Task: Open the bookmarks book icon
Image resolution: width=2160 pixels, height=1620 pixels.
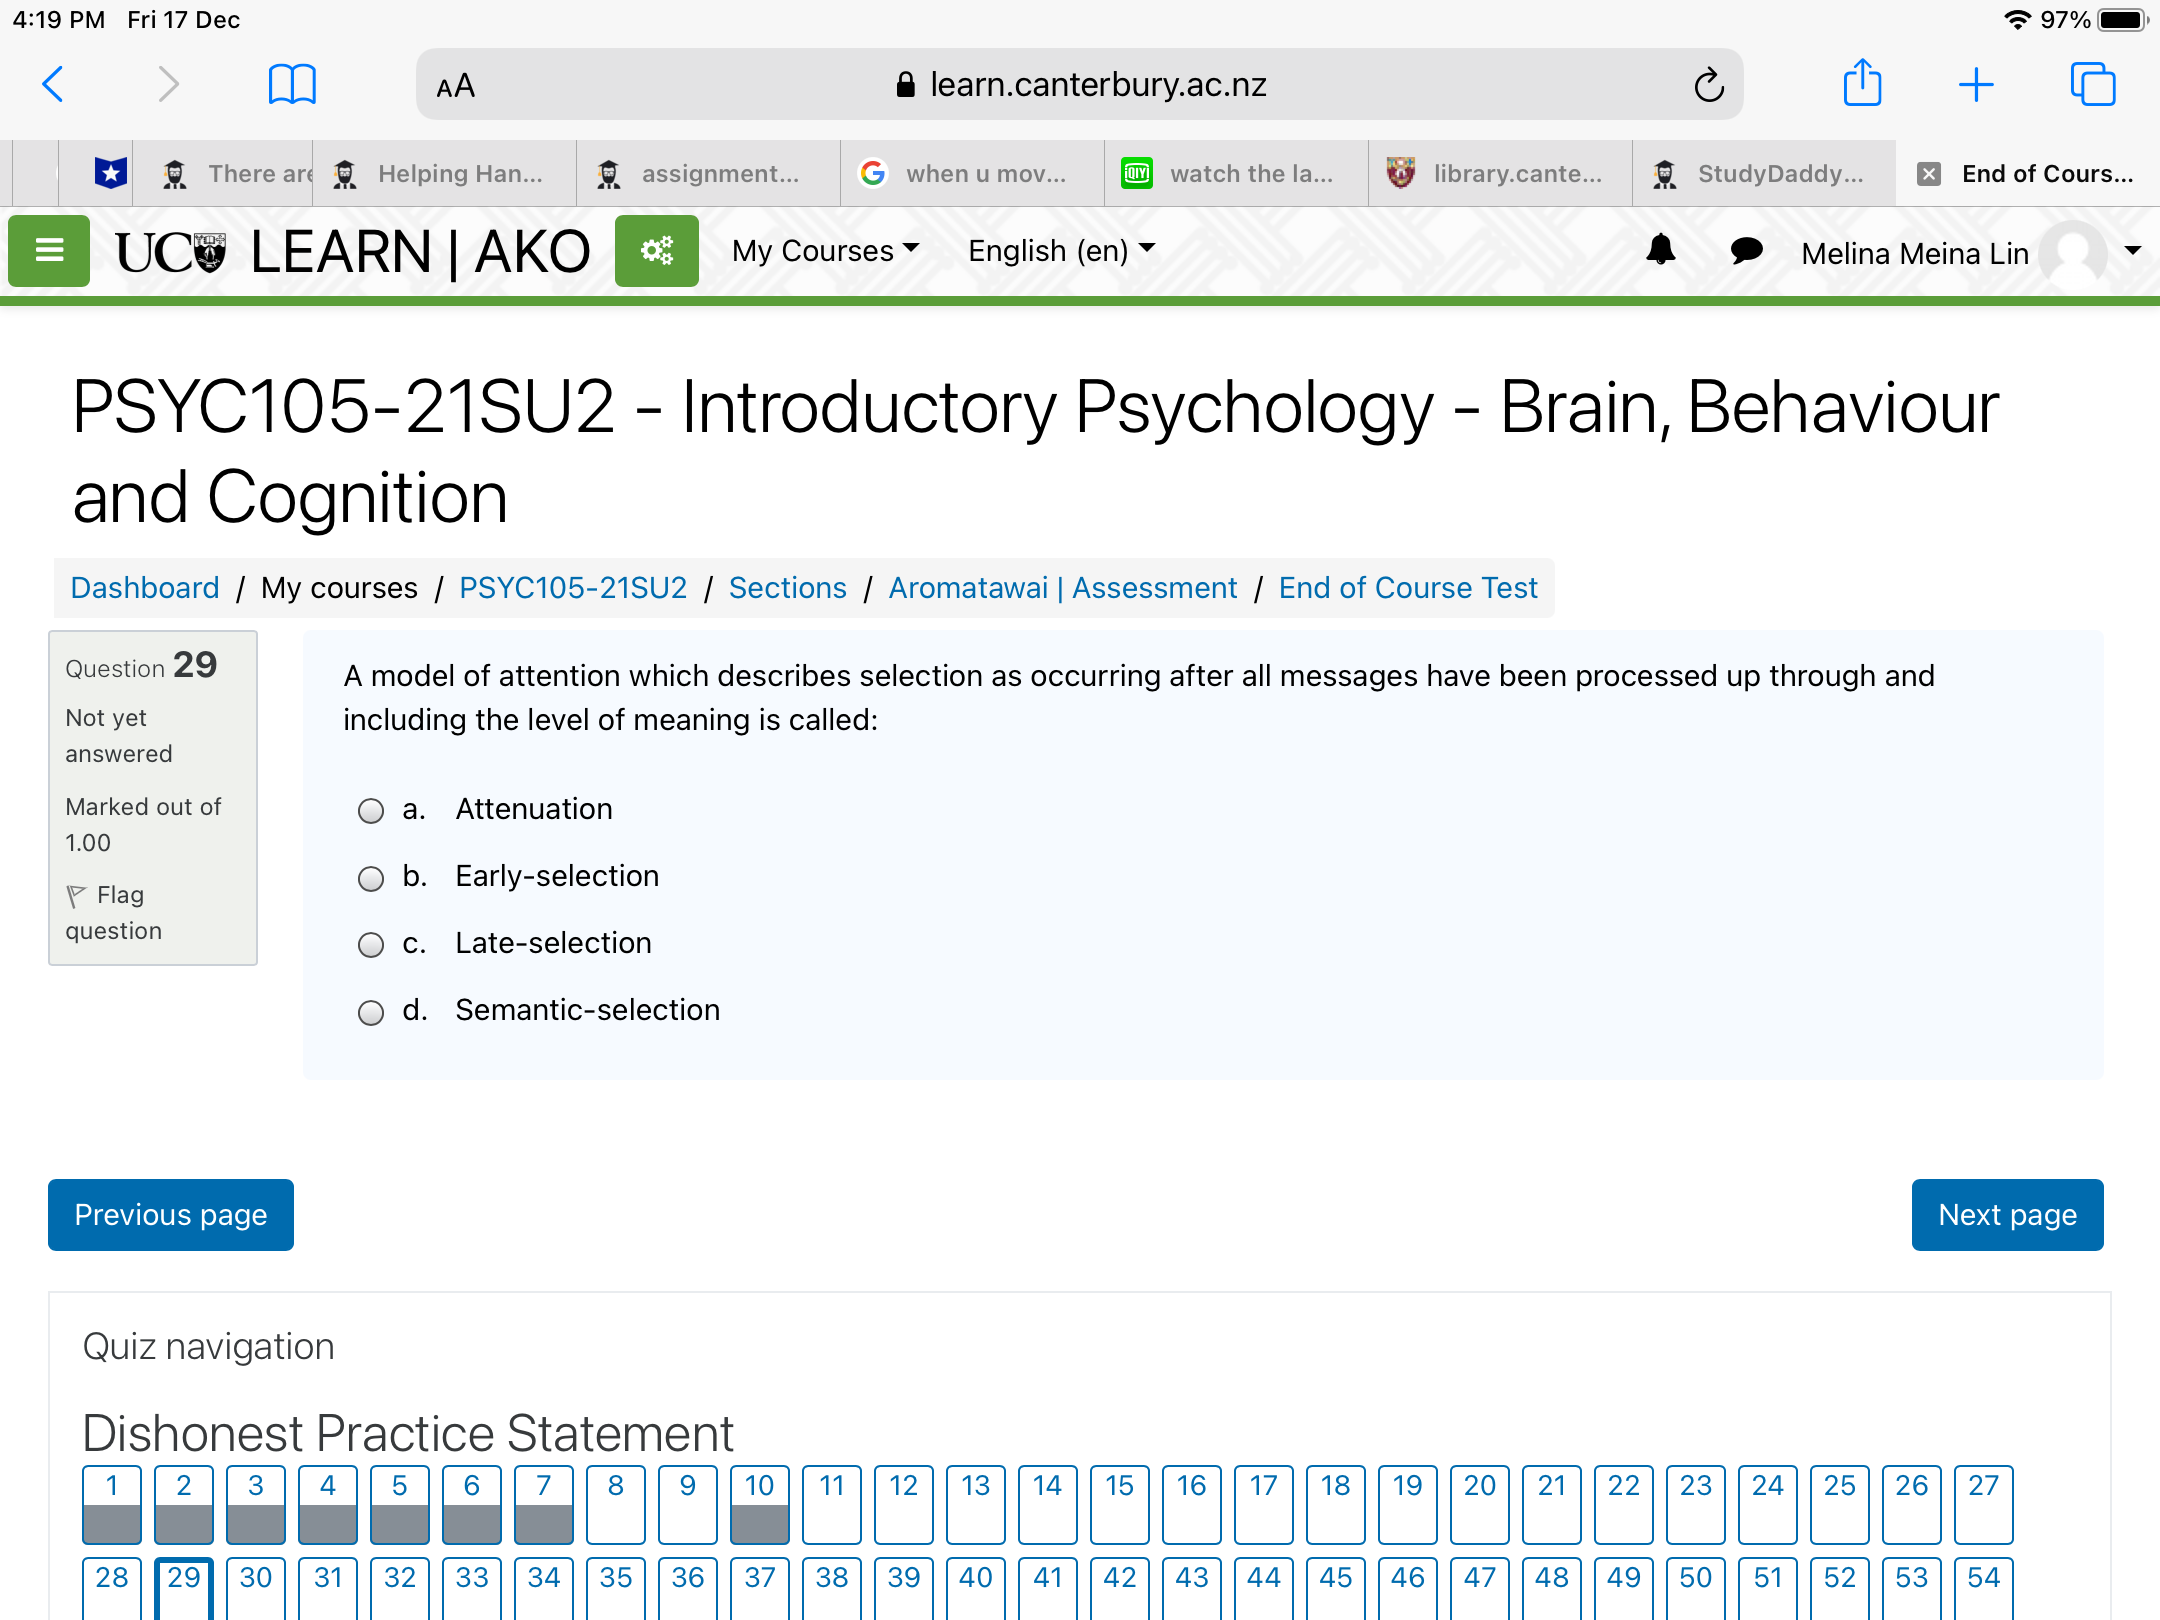Action: (292, 84)
